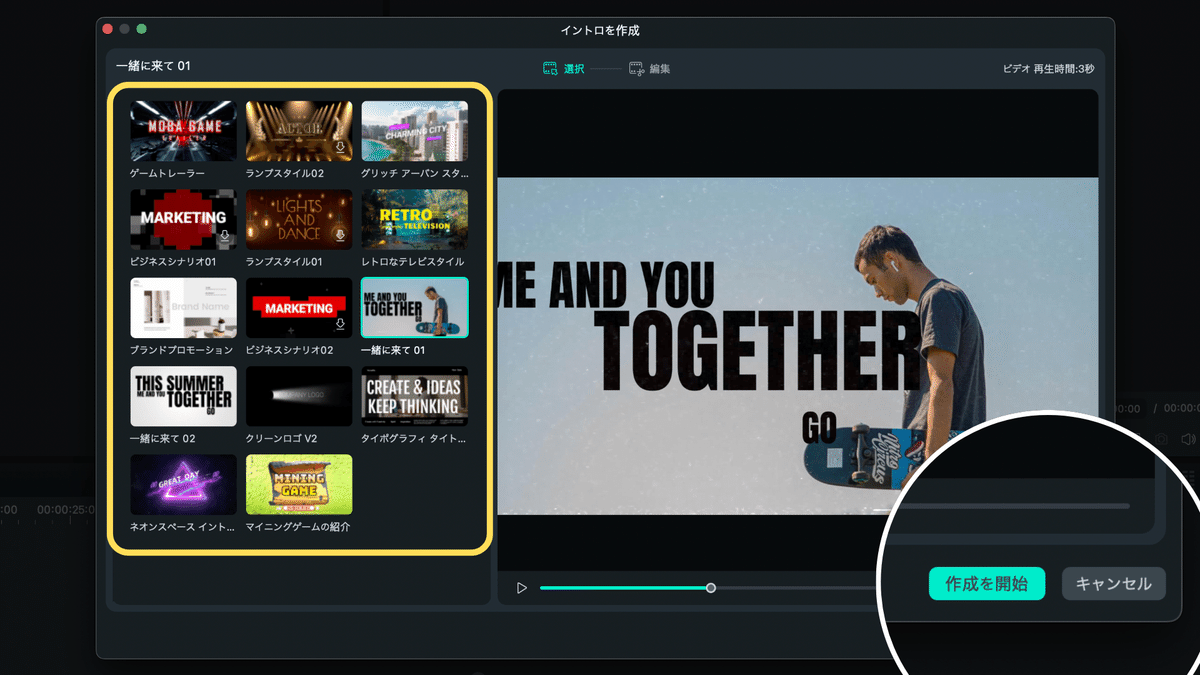Viewport: 1200px width, 675px height.
Task: Click the 選択 step icon at top
Action: [549, 69]
